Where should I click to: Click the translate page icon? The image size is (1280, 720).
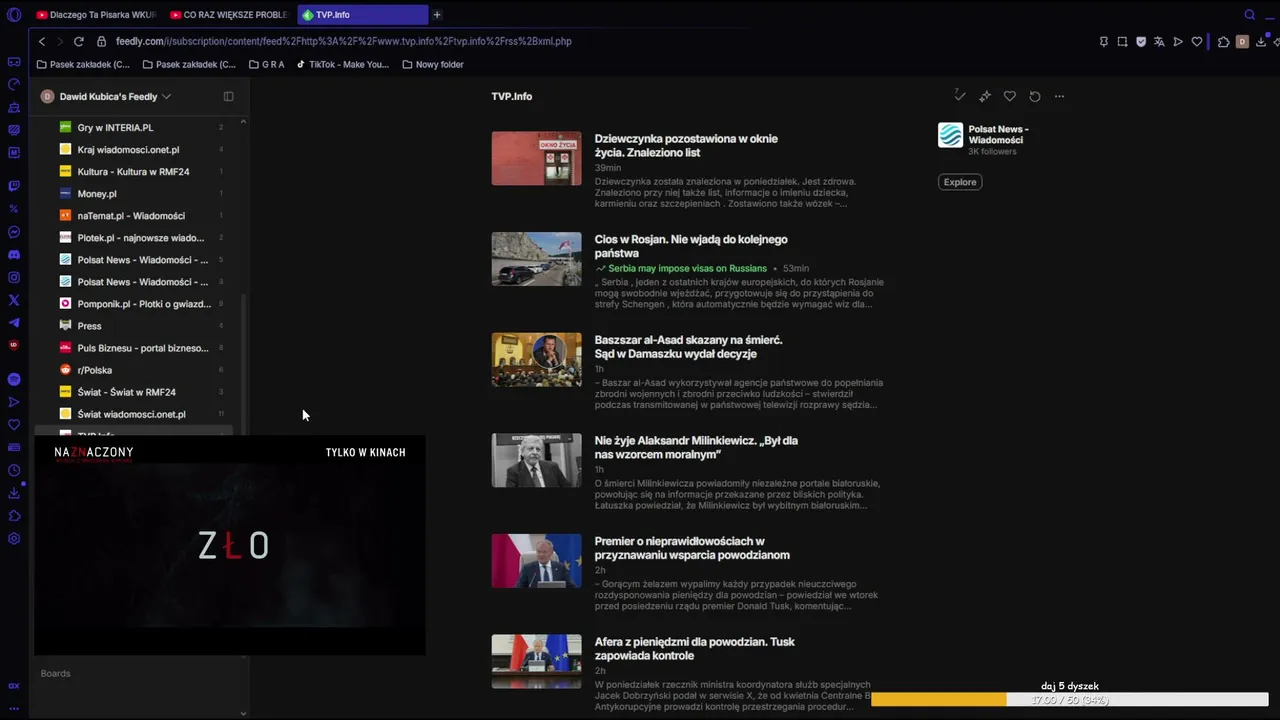[x=1159, y=42]
